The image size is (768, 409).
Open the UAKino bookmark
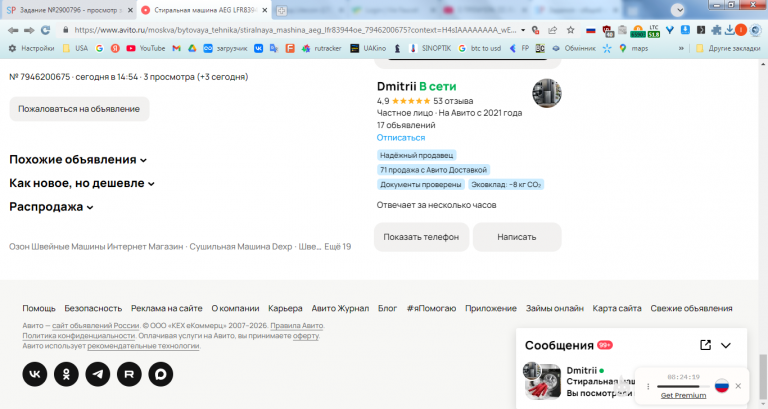click(x=368, y=48)
